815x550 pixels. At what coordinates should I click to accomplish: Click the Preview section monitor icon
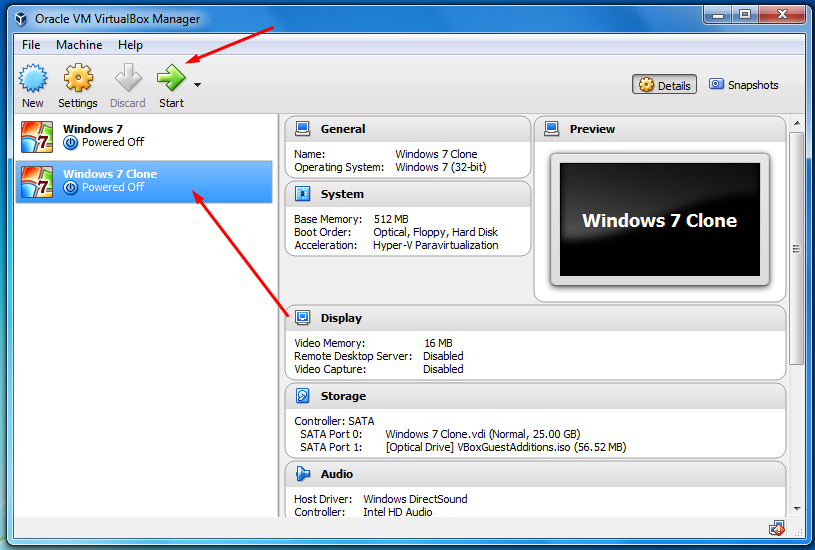[551, 128]
